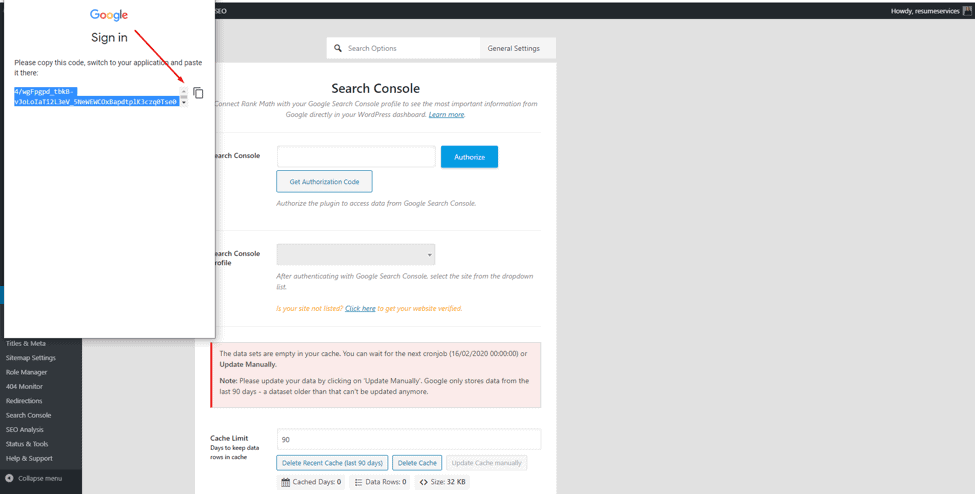Click the Authorize button
Image resolution: width=975 pixels, height=494 pixels.
[469, 157]
